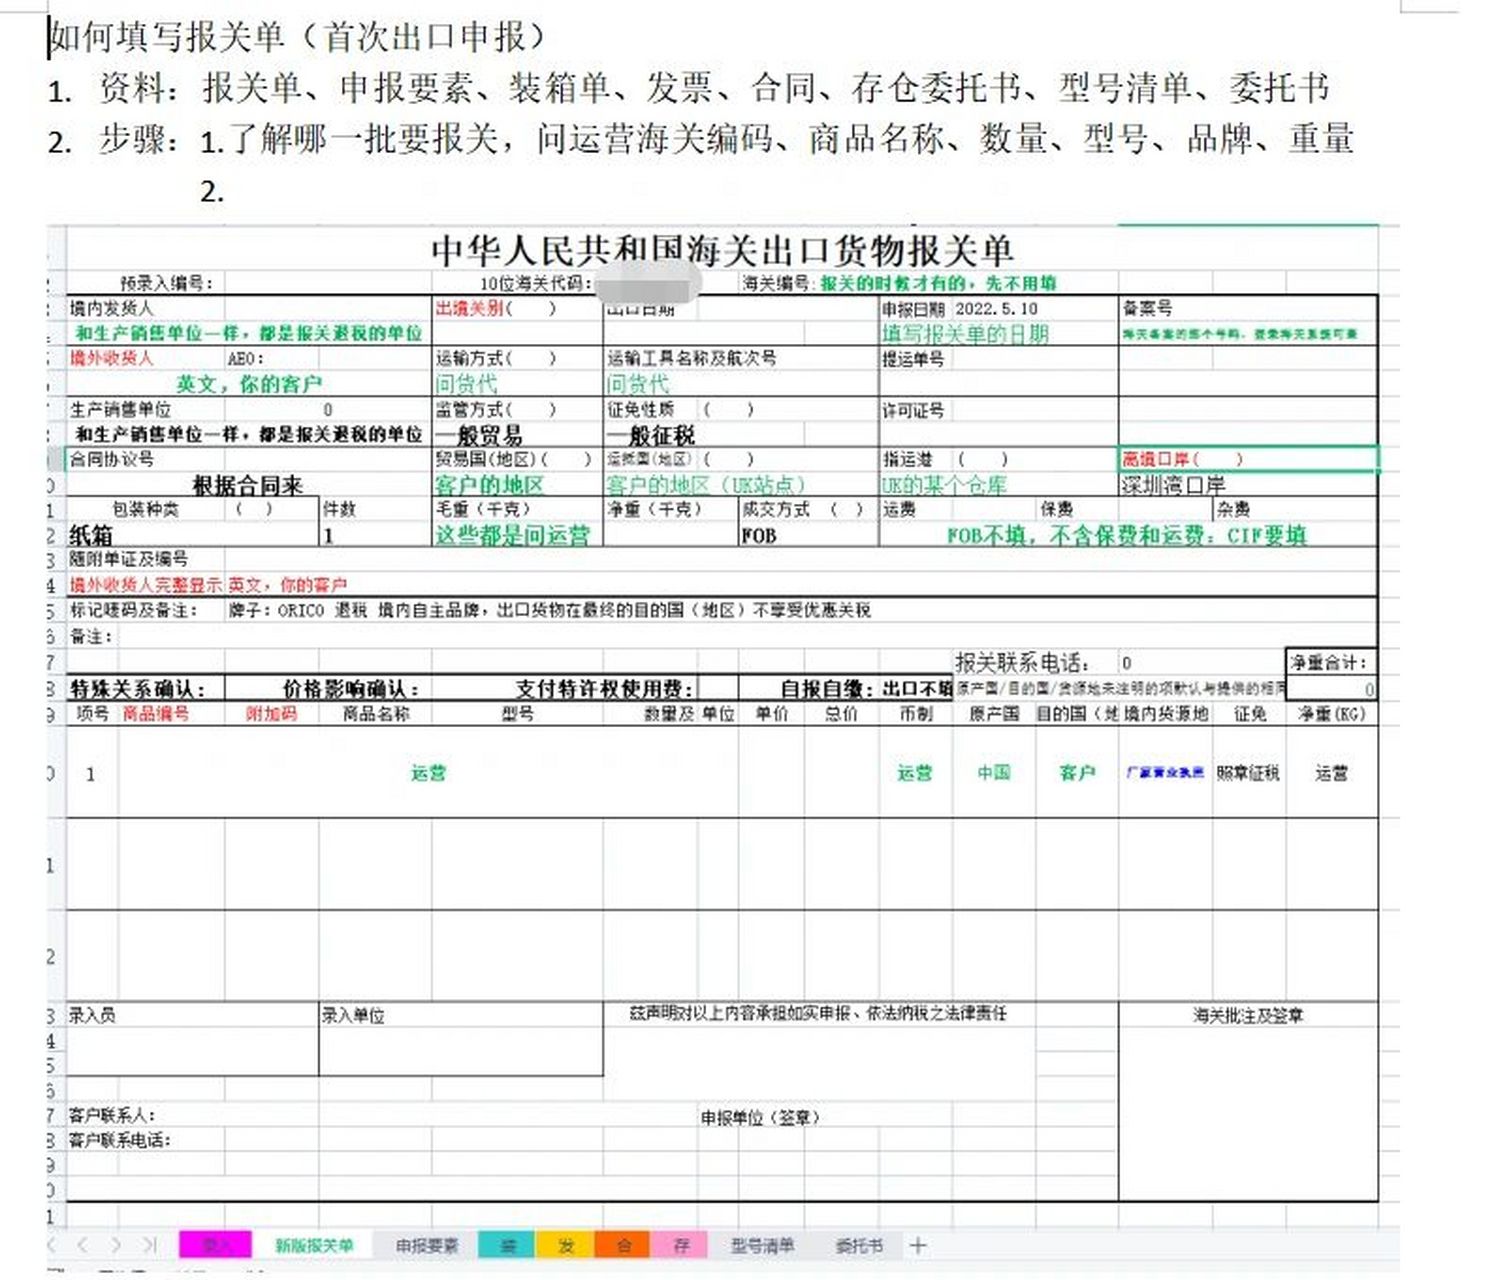
Task: Jump to the last sheet using the rightmost arrow
Action: tap(145, 1245)
